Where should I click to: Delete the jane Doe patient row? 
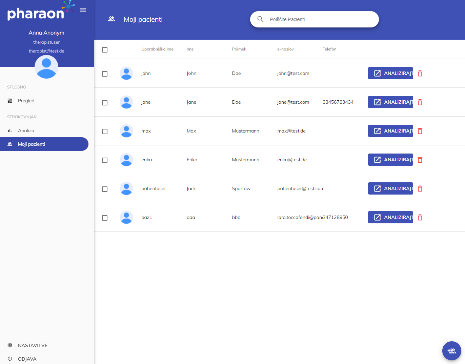pos(420,102)
